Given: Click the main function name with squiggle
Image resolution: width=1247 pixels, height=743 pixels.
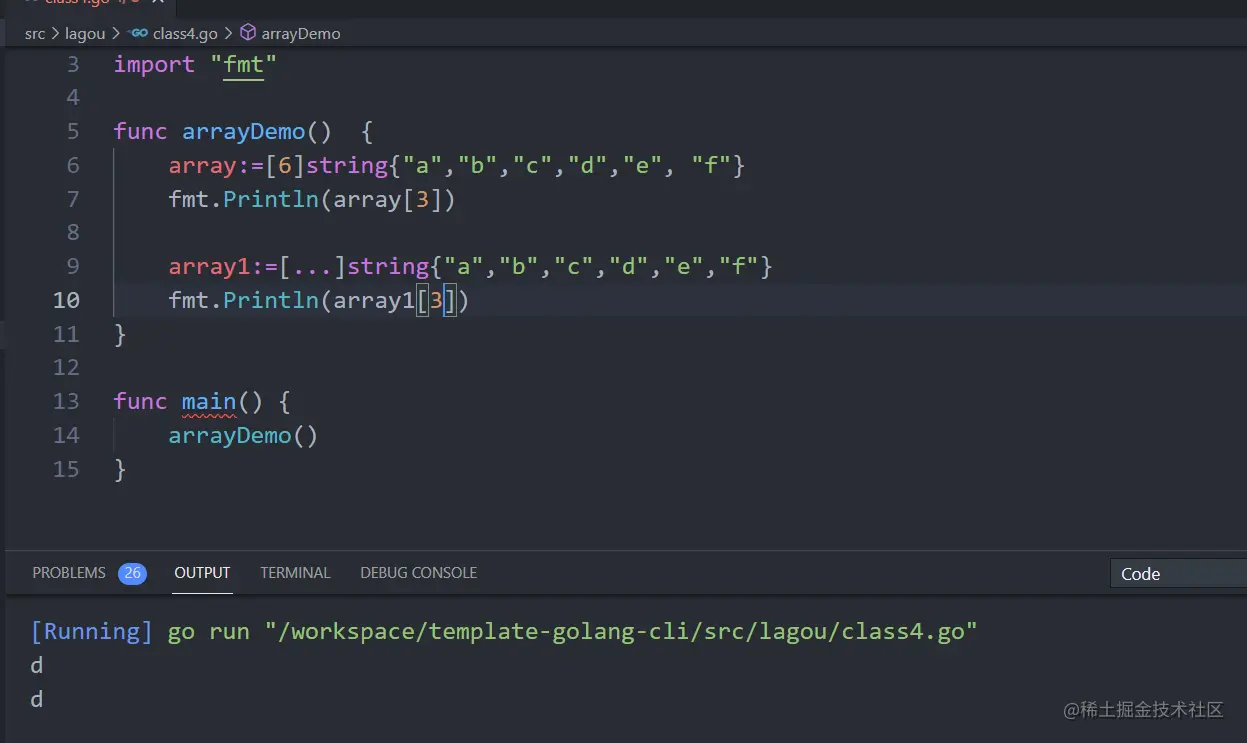Looking at the screenshot, I should pos(209,402).
